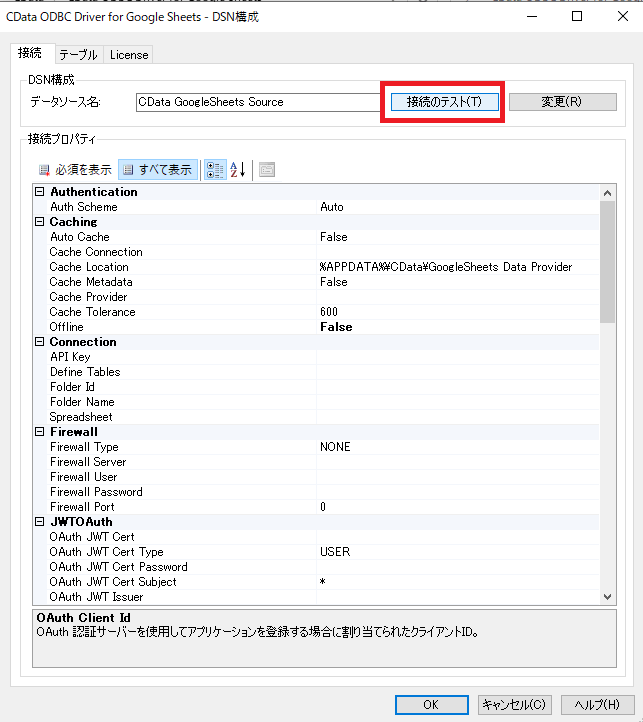Collapse the Firewall category
643x722 pixels.
click(40, 432)
